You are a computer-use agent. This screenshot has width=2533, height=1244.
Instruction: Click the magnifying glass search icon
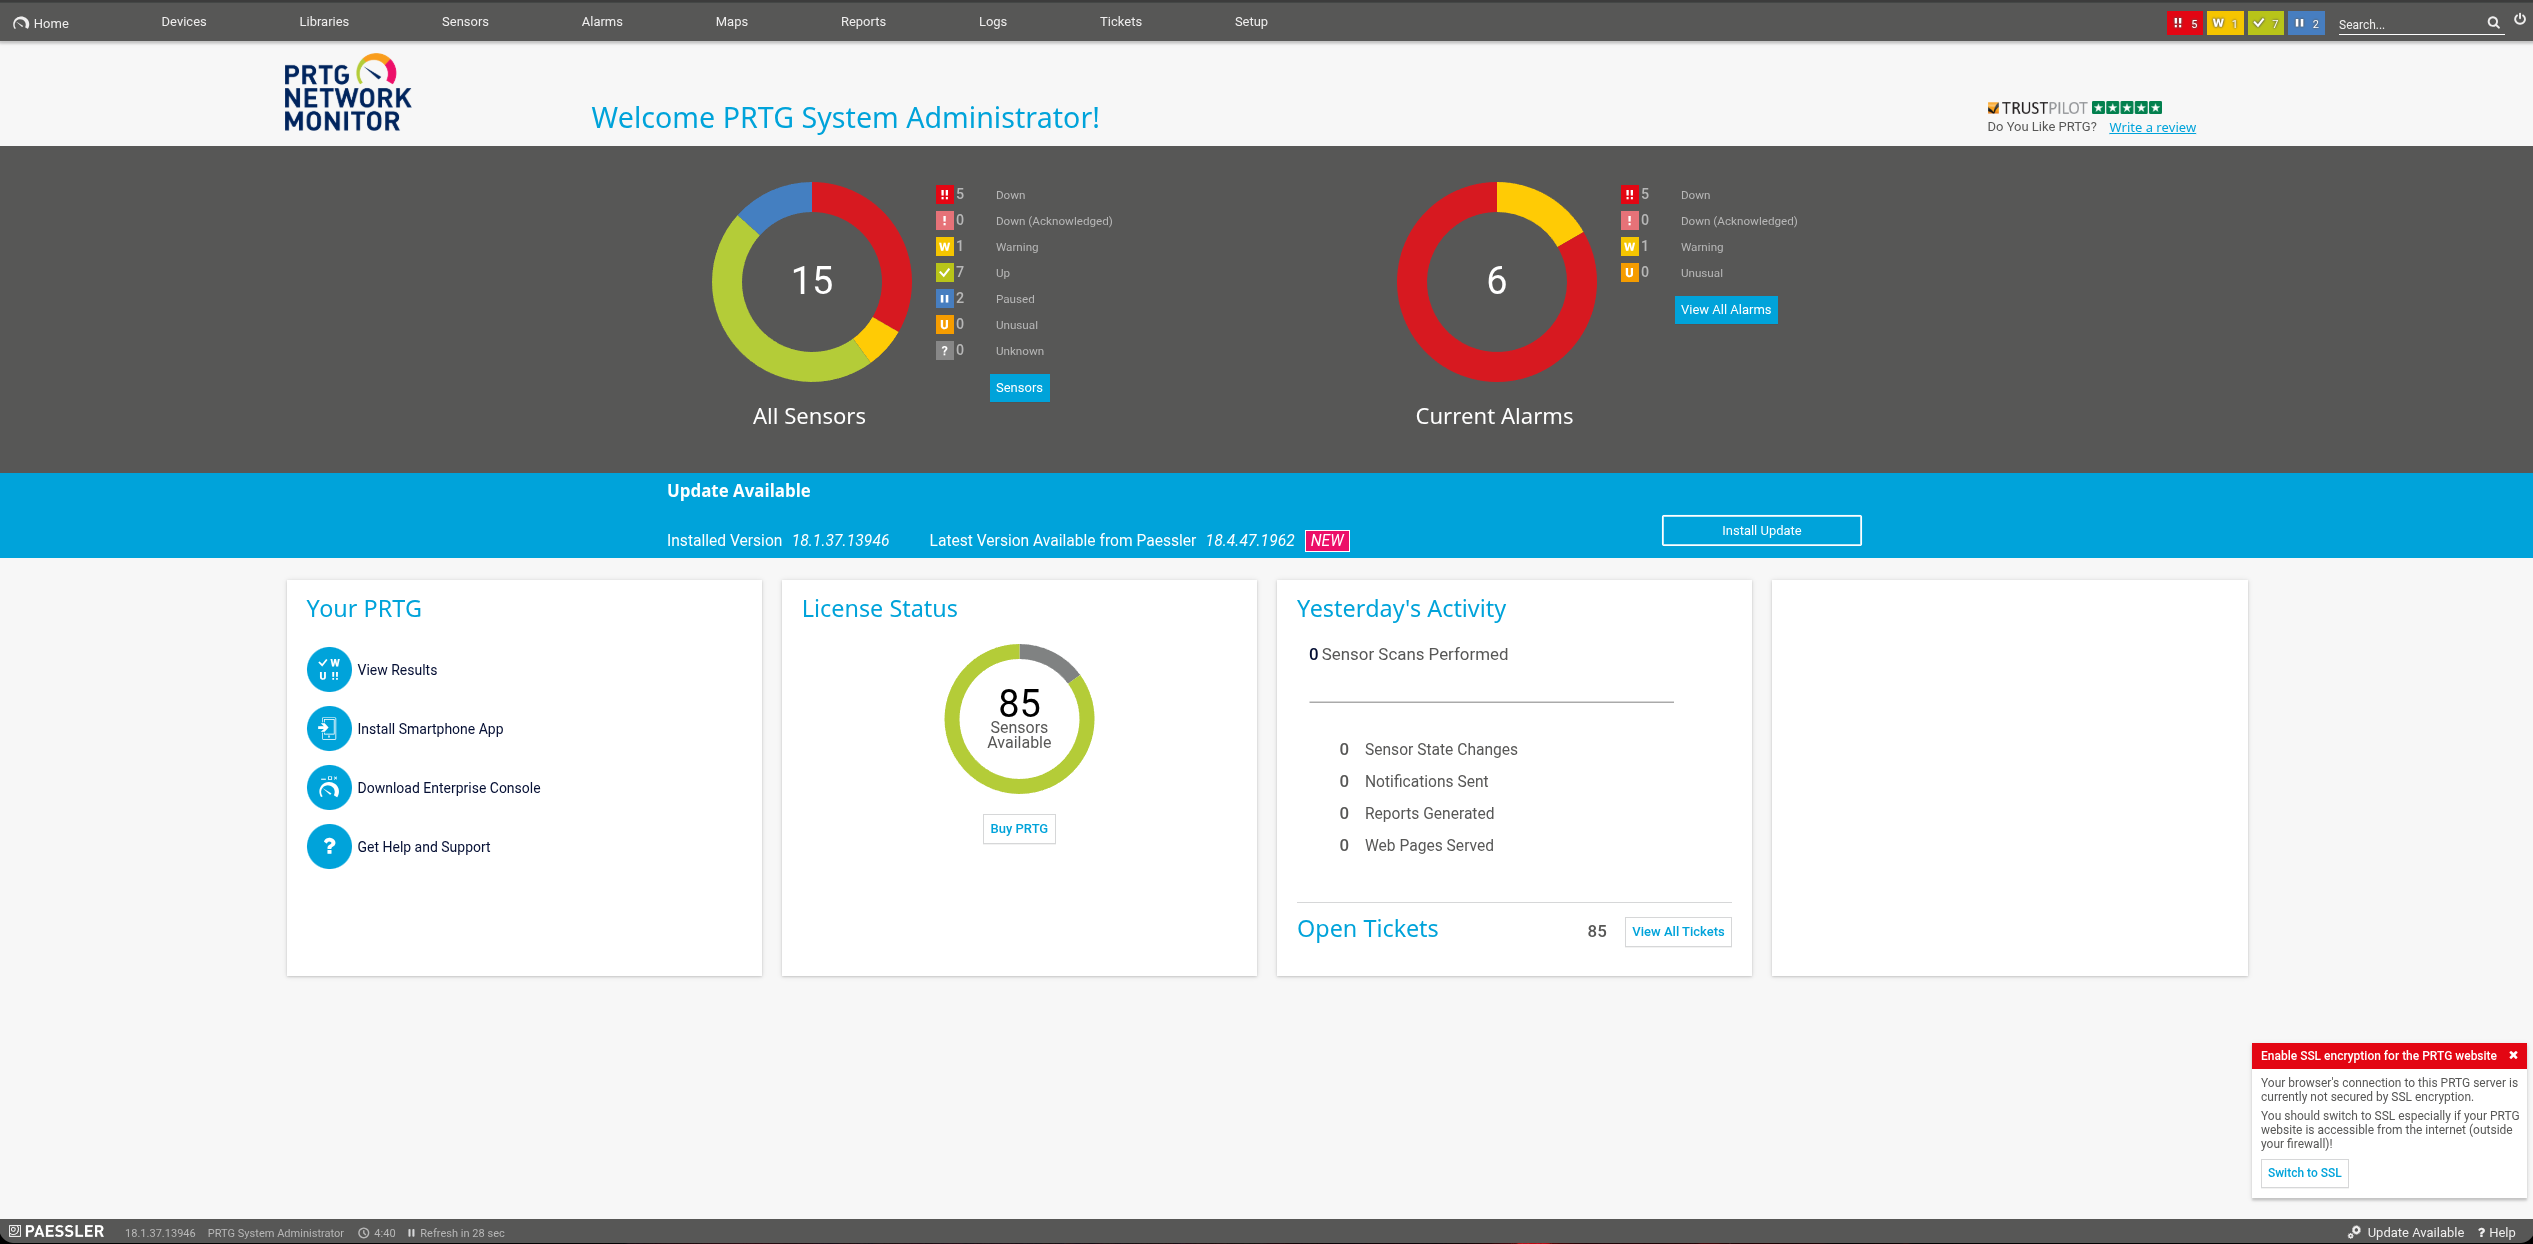click(2493, 23)
